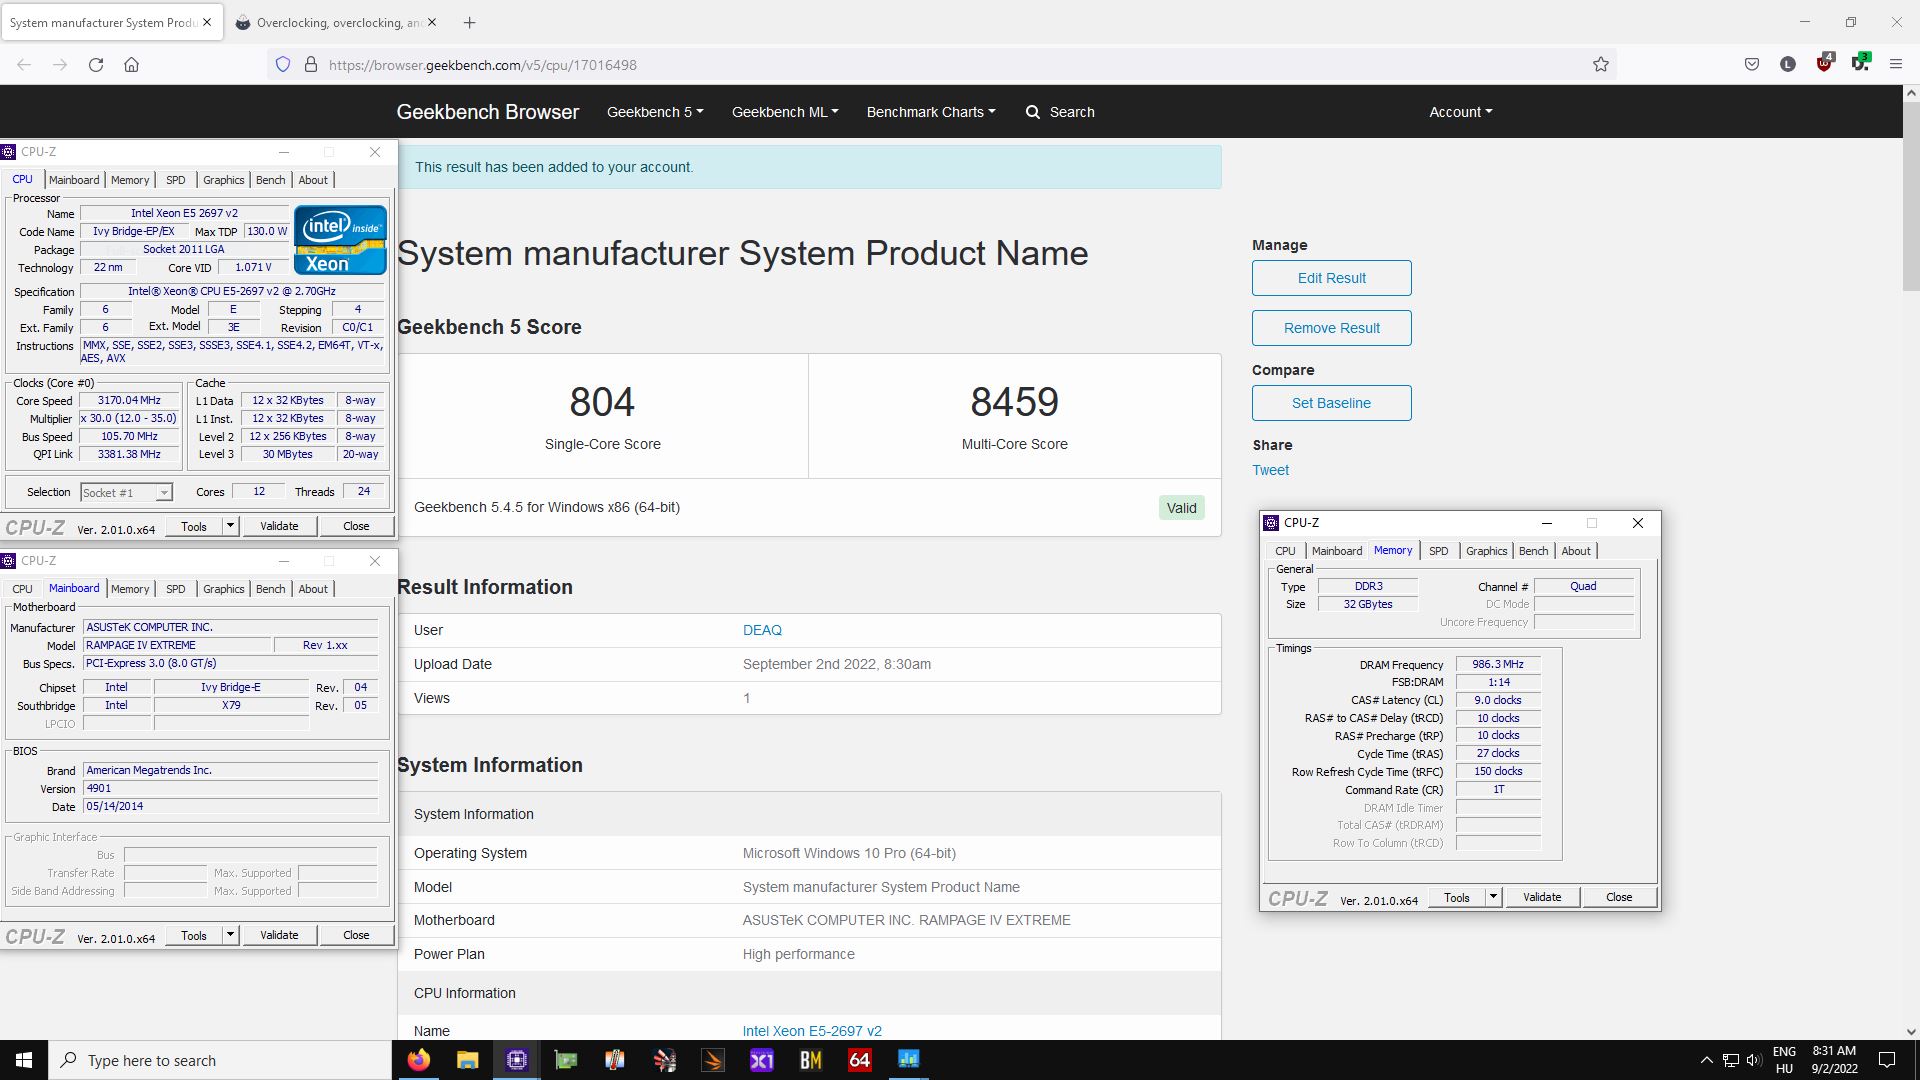1920x1080 pixels.
Task: Save the page to Pocket
Action: tap(1752, 65)
